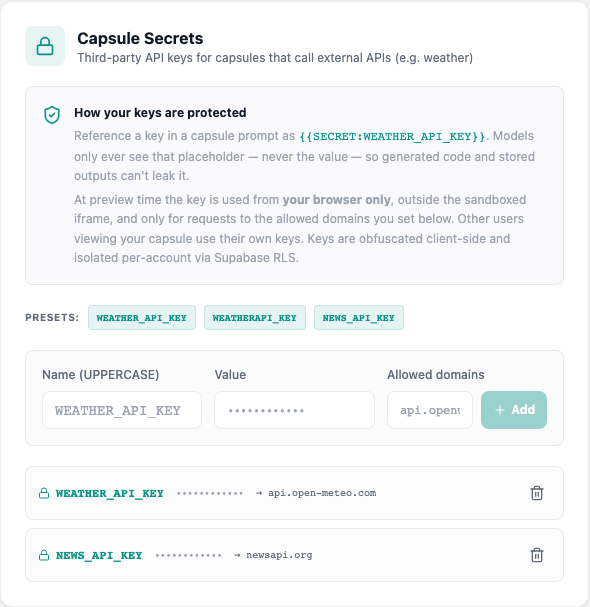The width and height of the screenshot is (590, 607).
Task: Click the arrow before api.open-meteo.com
Action: pos(259,493)
